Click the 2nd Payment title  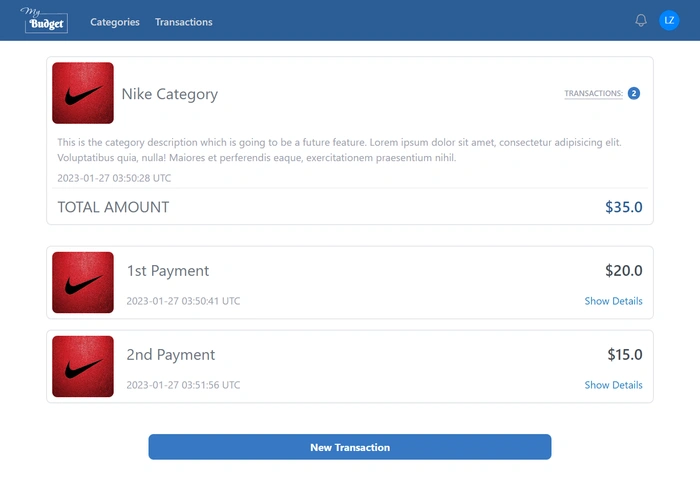[x=171, y=354]
